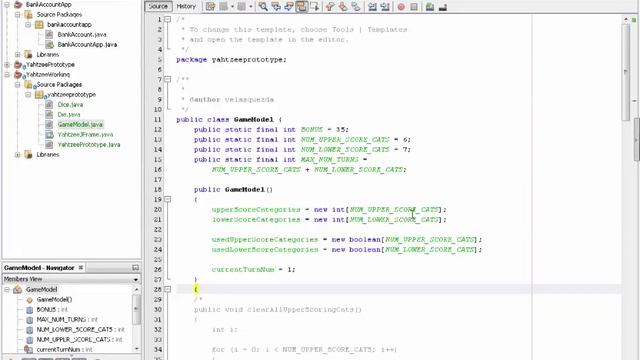The height and width of the screenshot is (360, 640).
Task: Click Find Previous Occurrence icon
Action: (276, 7)
